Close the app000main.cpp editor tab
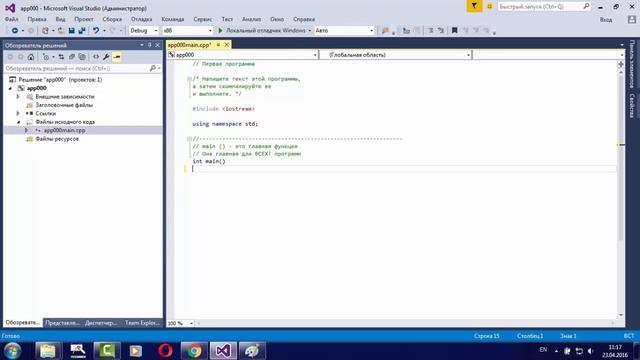Image resolution: width=640 pixels, height=360 pixels. (x=227, y=44)
